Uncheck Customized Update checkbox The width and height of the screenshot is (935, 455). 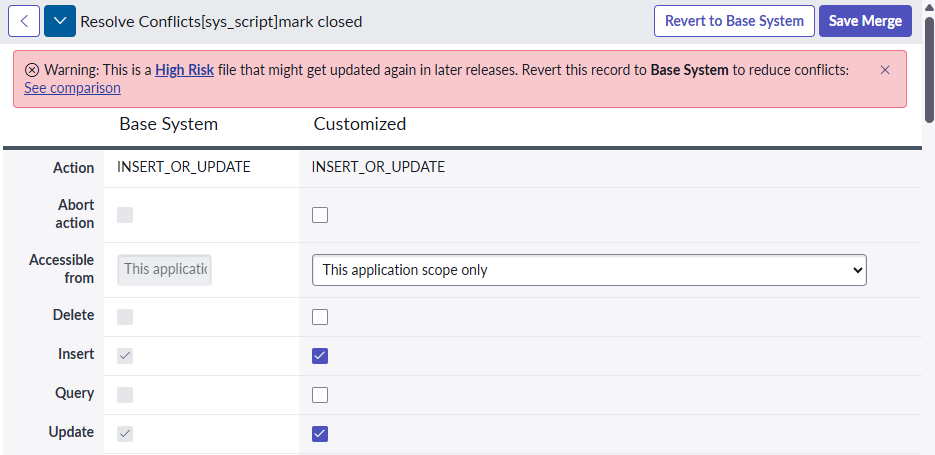coord(320,434)
